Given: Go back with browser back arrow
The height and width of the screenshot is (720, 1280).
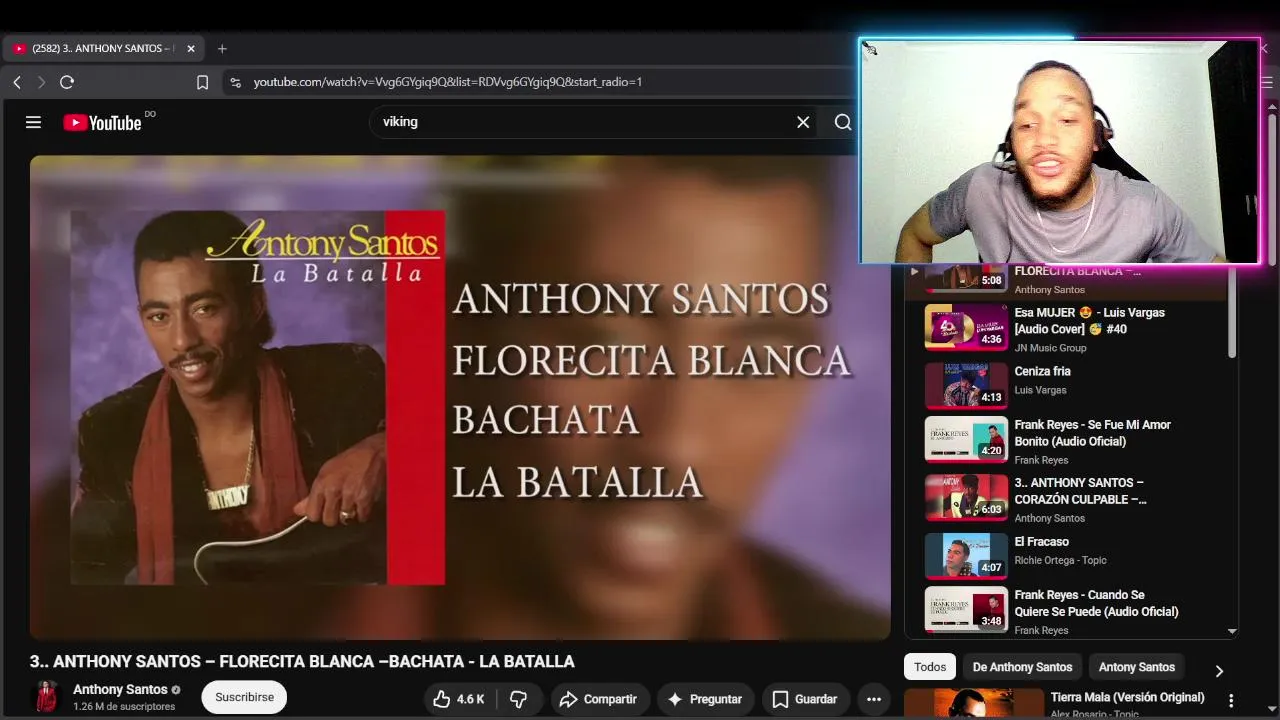Looking at the screenshot, I should pos(17,82).
